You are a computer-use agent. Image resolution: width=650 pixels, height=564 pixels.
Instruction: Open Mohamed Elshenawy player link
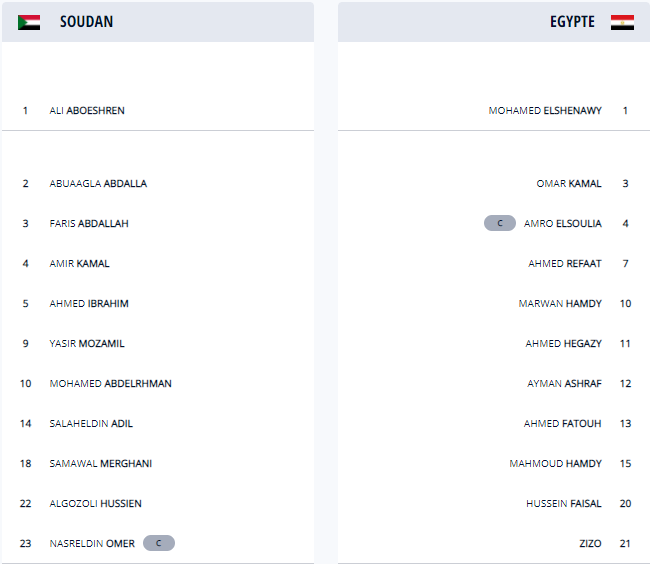coord(545,110)
